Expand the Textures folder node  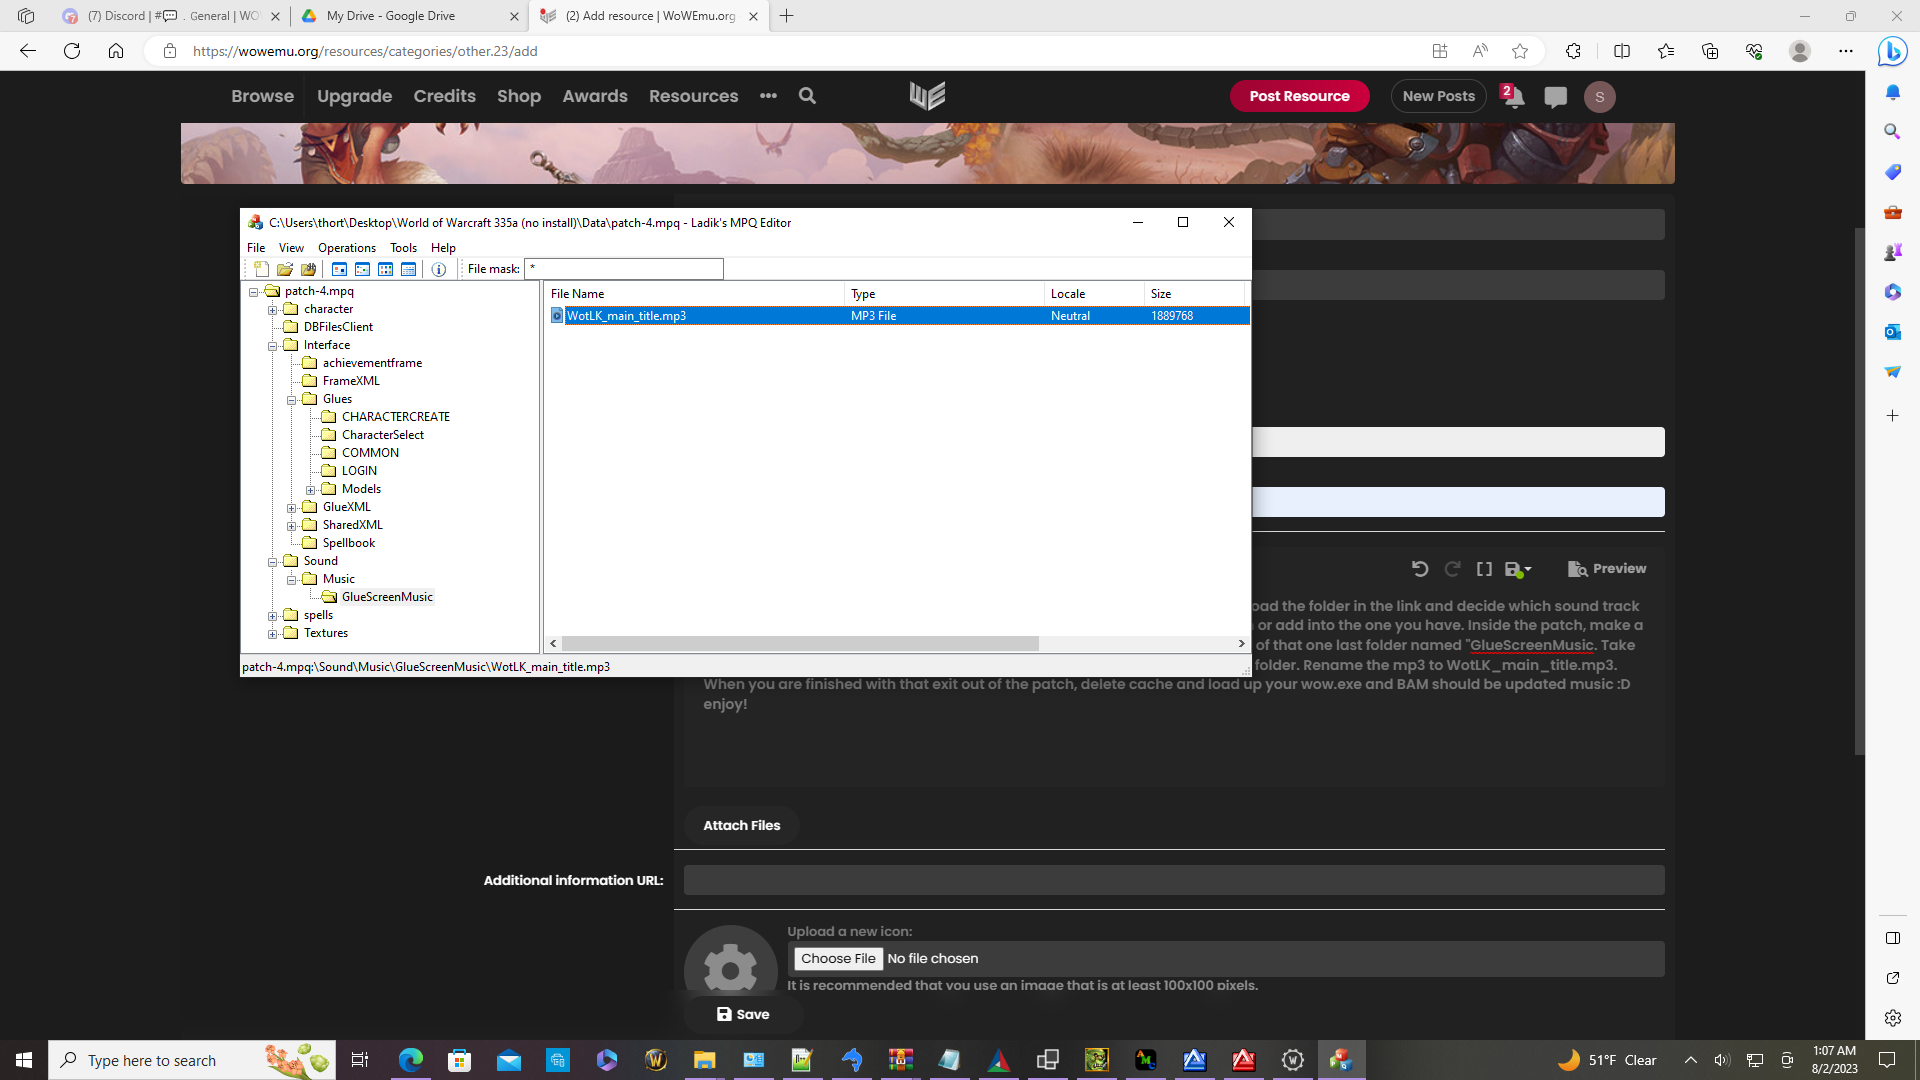coord(273,634)
